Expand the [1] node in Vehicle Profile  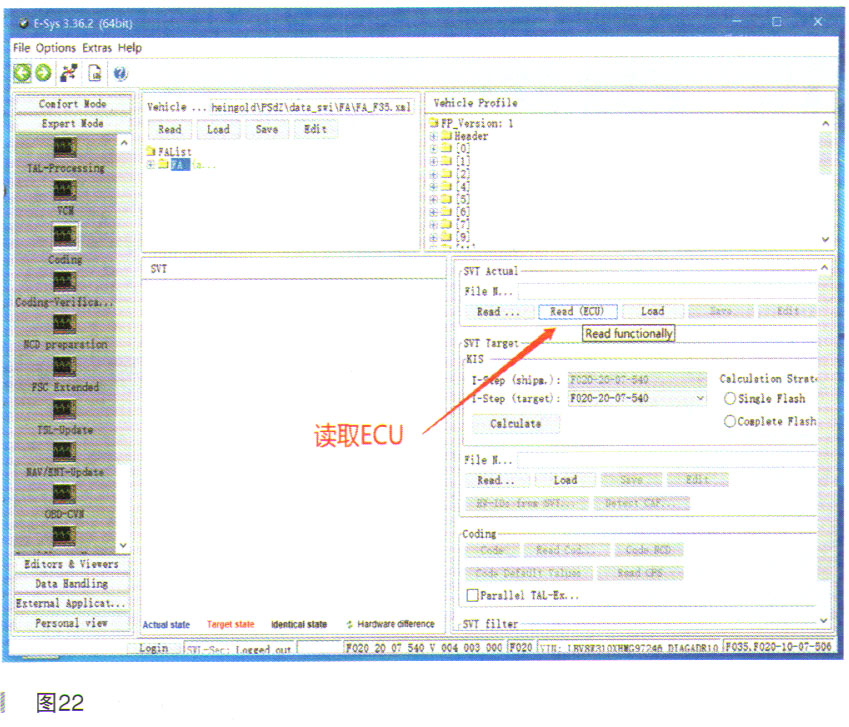433,161
